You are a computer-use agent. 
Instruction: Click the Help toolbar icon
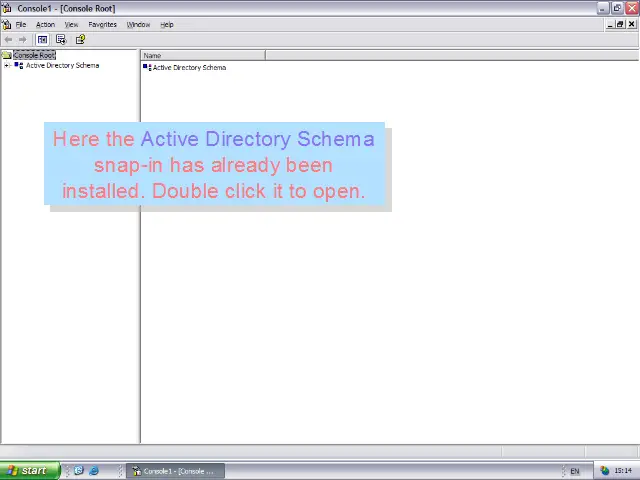click(80, 40)
